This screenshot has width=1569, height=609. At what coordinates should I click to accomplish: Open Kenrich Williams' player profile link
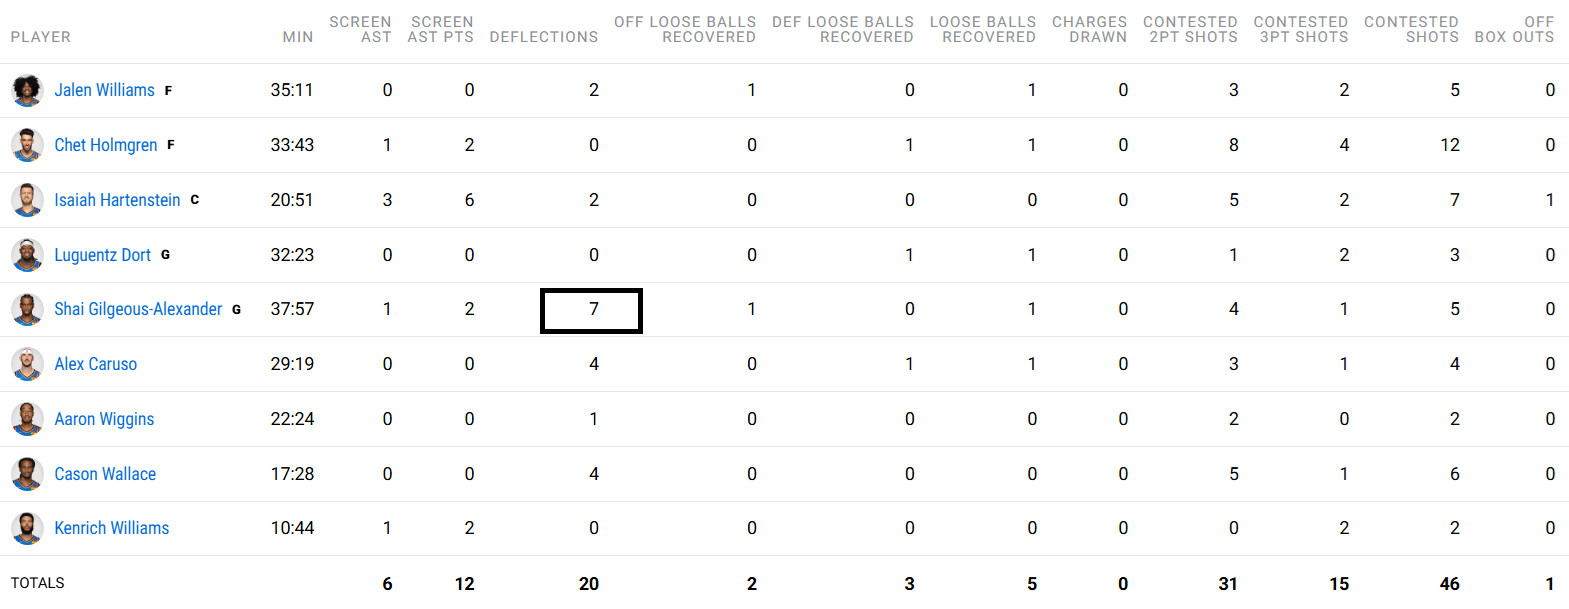coord(111,528)
